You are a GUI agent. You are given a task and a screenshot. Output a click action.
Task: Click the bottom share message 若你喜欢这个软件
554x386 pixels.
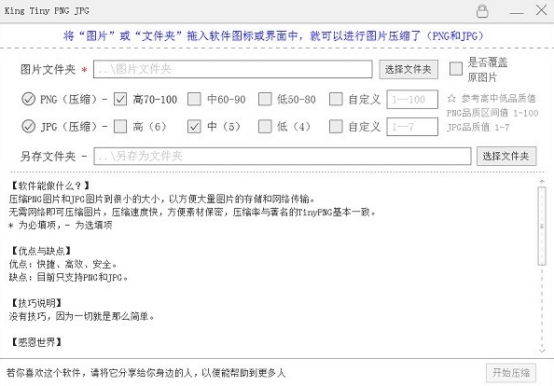[x=145, y=373]
